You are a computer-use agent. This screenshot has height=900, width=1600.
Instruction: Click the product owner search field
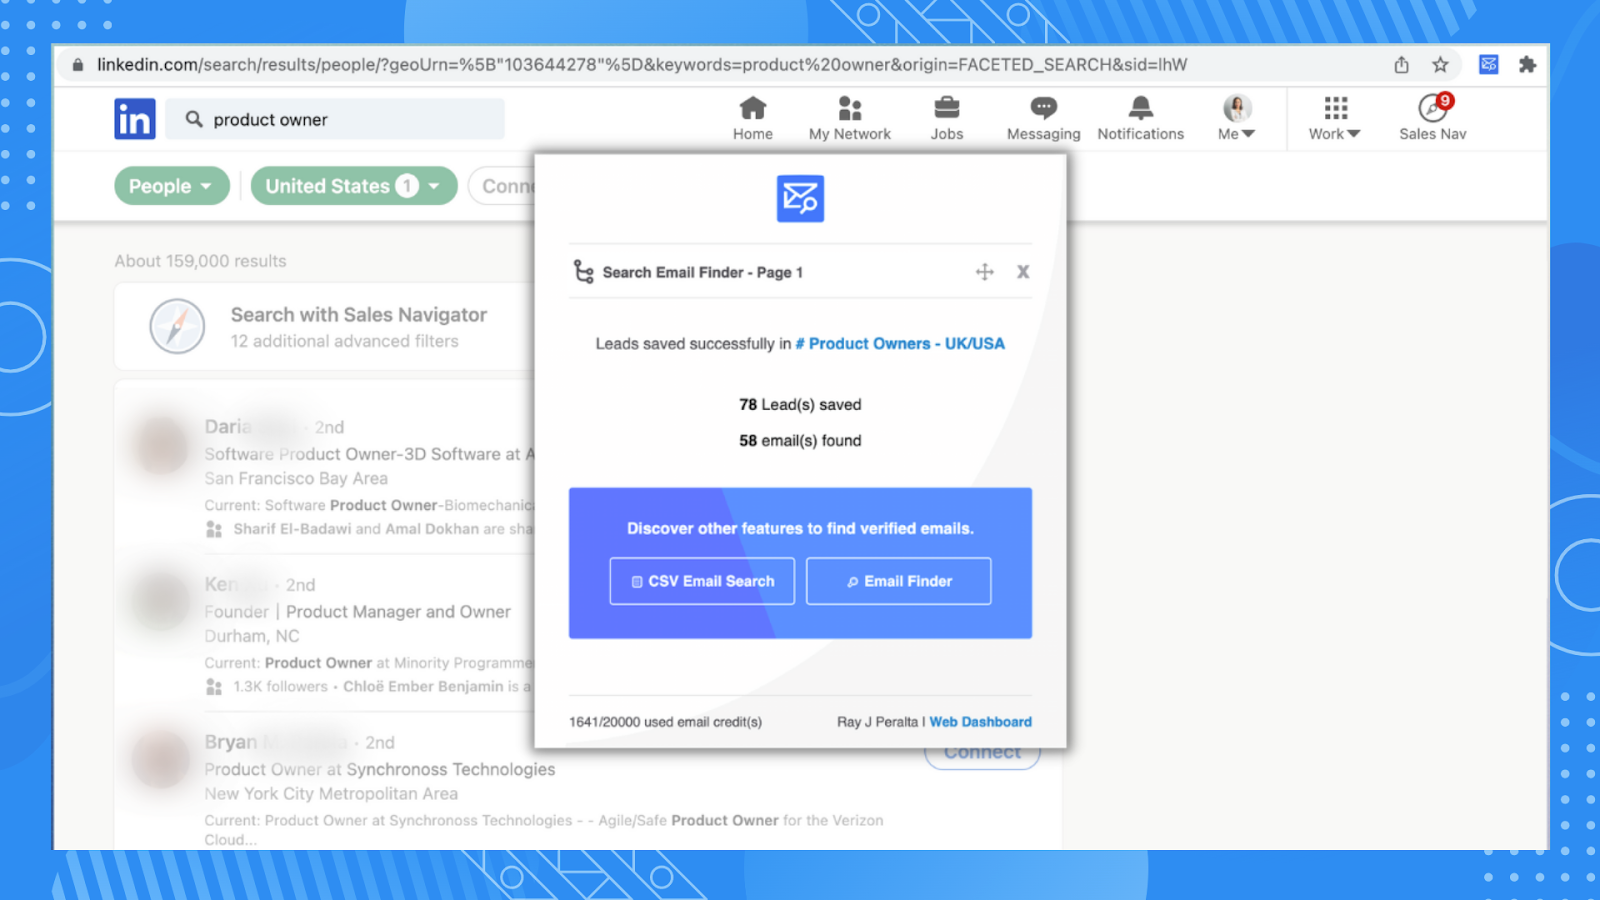[335, 119]
